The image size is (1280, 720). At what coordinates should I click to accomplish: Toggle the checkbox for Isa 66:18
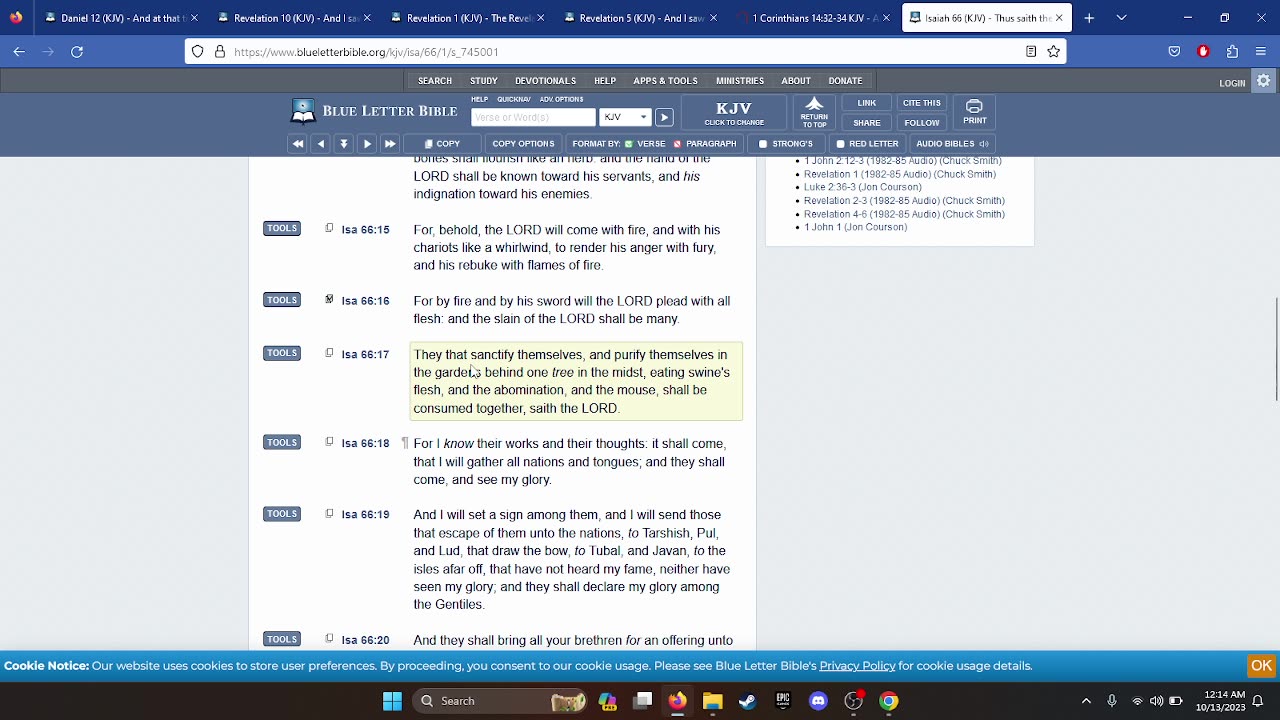click(329, 442)
